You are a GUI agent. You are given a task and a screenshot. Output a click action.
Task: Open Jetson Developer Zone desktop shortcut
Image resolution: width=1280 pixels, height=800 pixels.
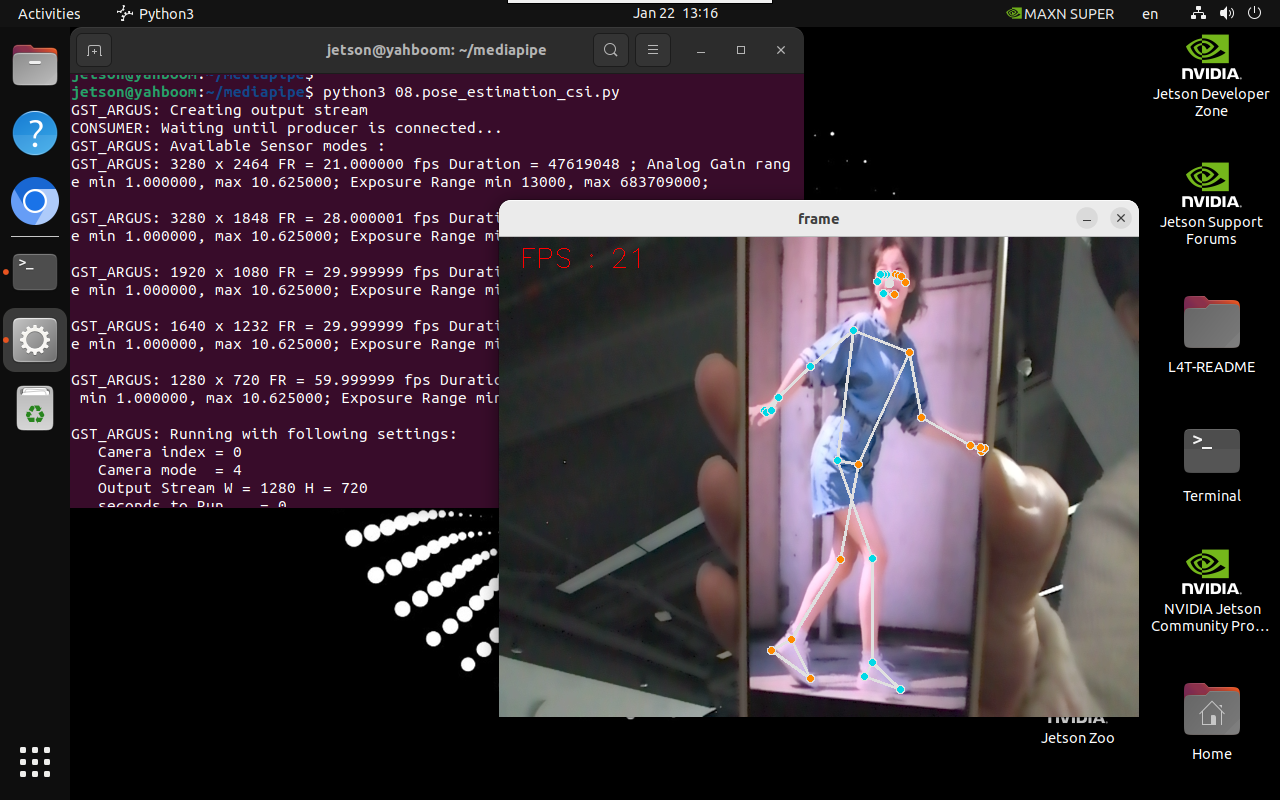[1211, 76]
